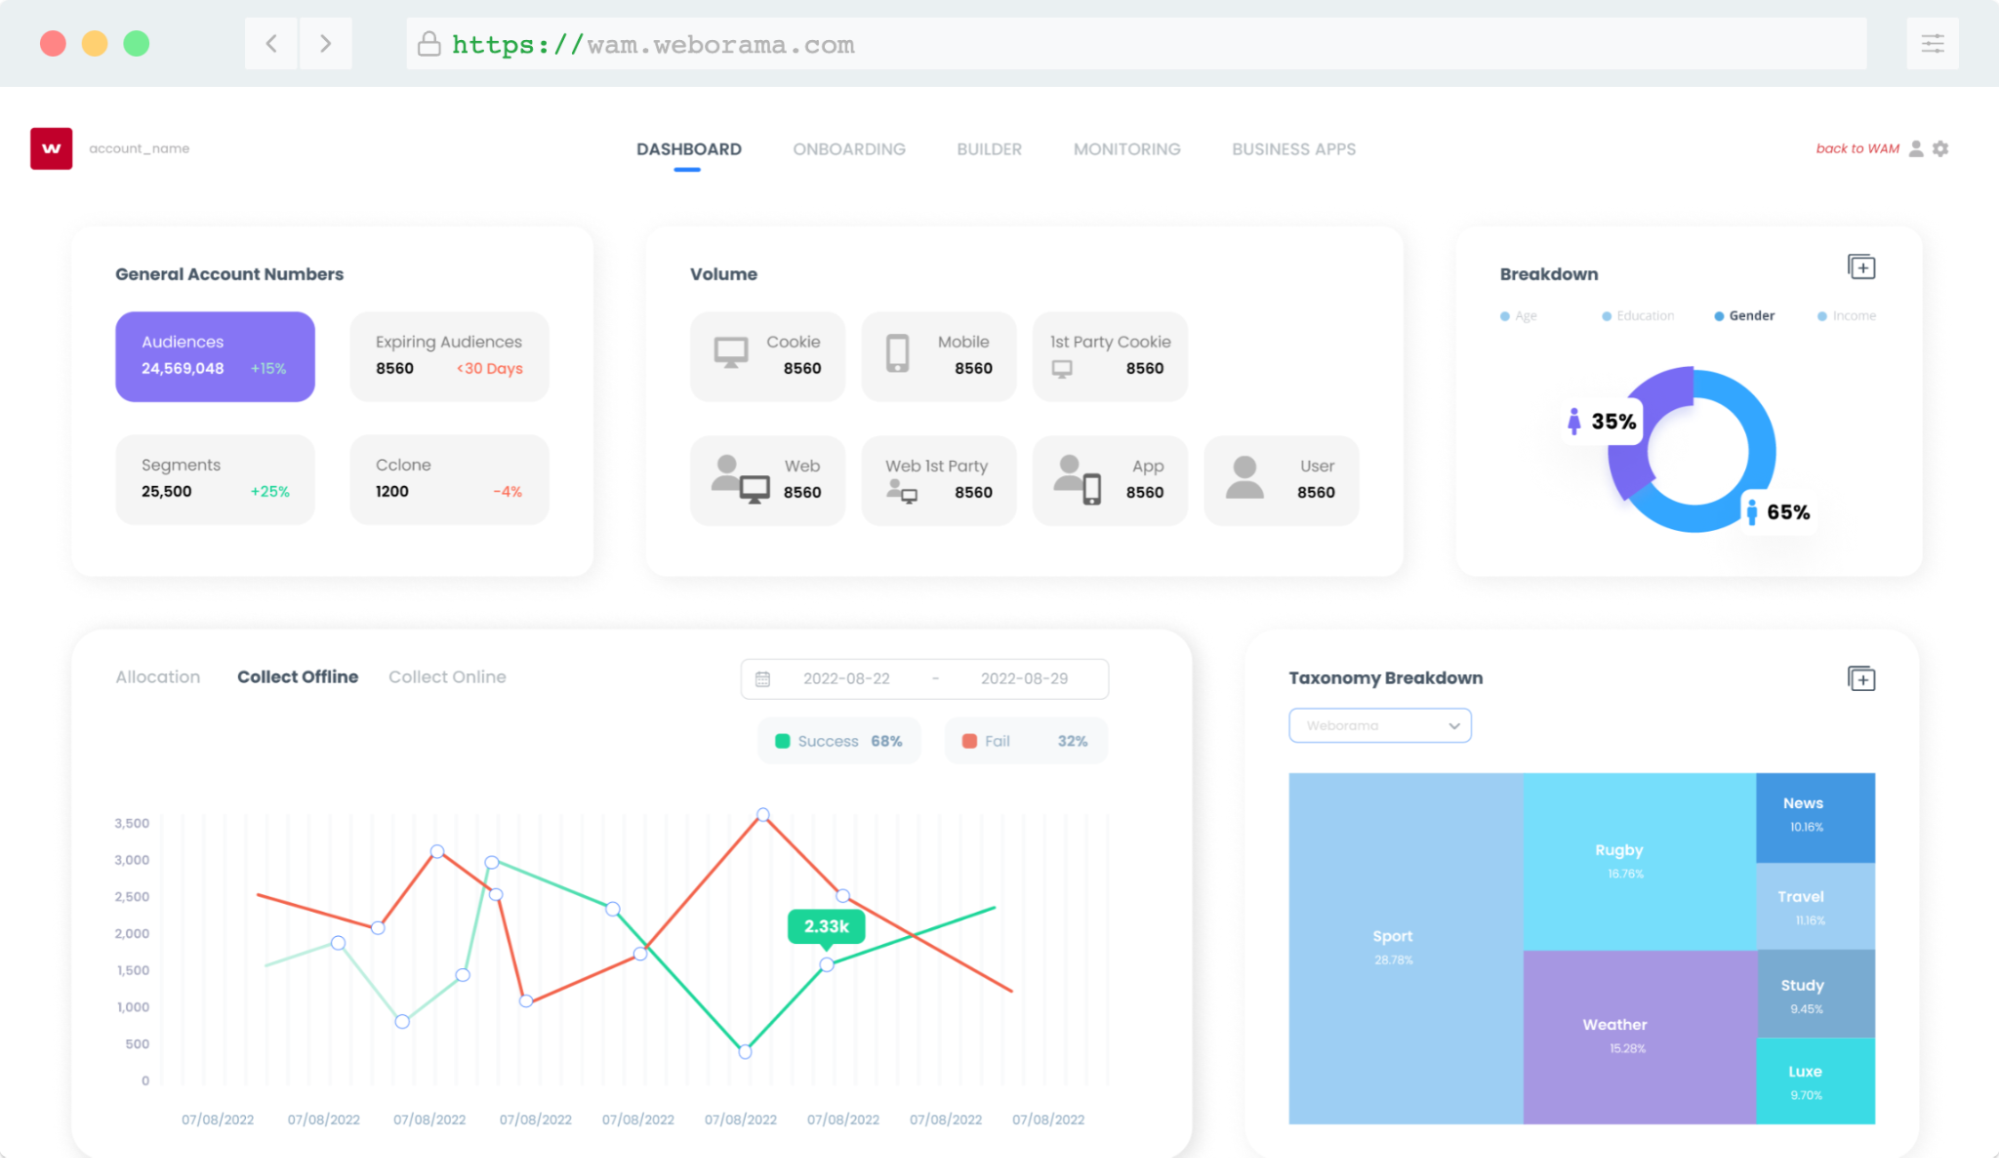Select the Collect Online chart tab
The height and width of the screenshot is (1158, 1999).
447,677
